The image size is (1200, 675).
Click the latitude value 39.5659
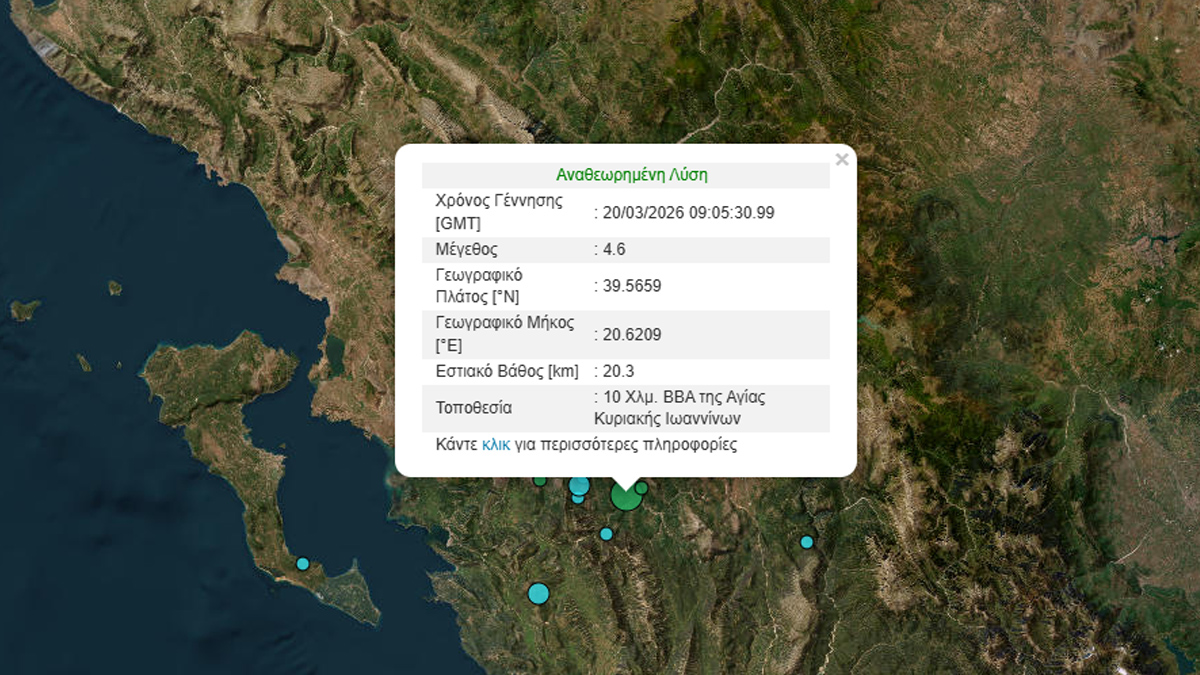(631, 286)
